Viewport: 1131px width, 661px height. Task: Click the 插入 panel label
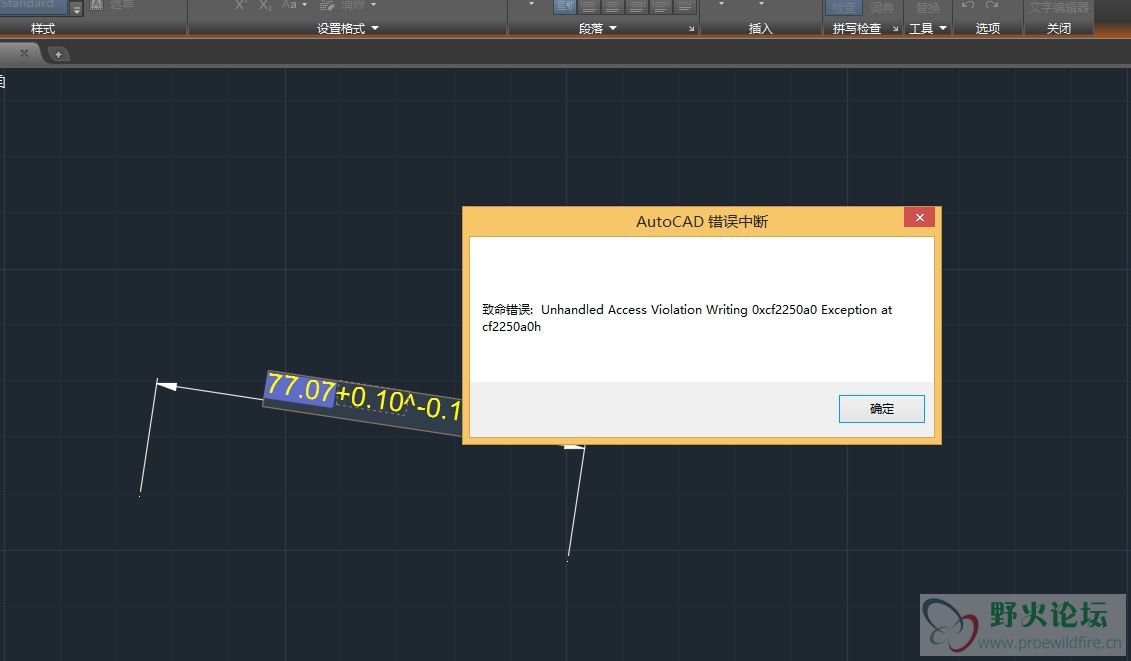point(760,28)
